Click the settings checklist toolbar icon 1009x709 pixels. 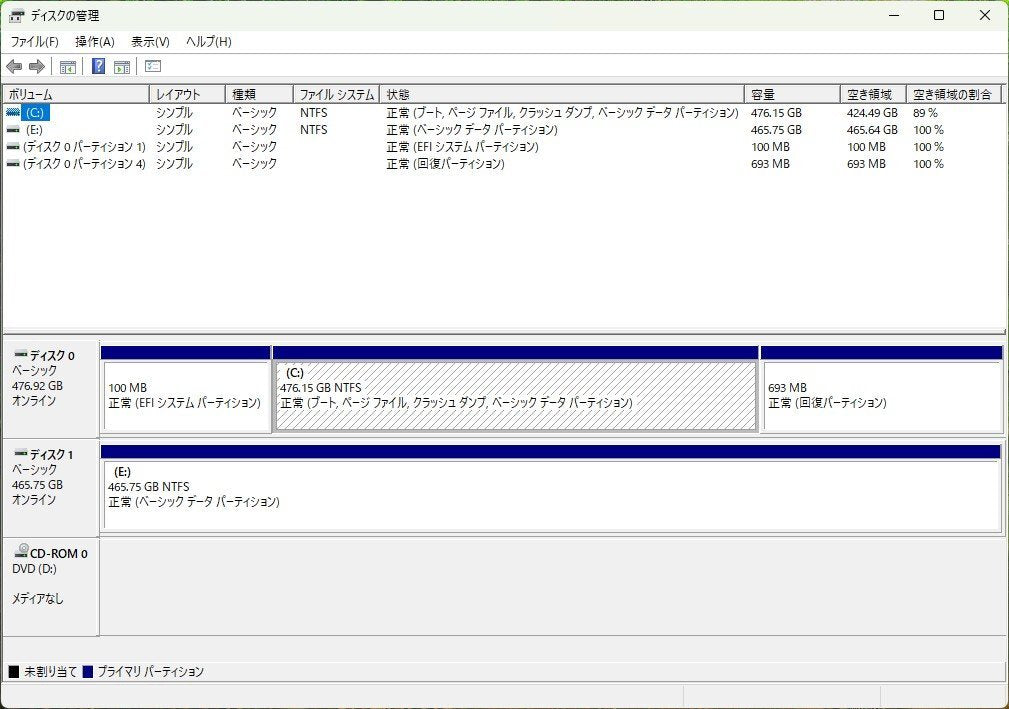[153, 66]
